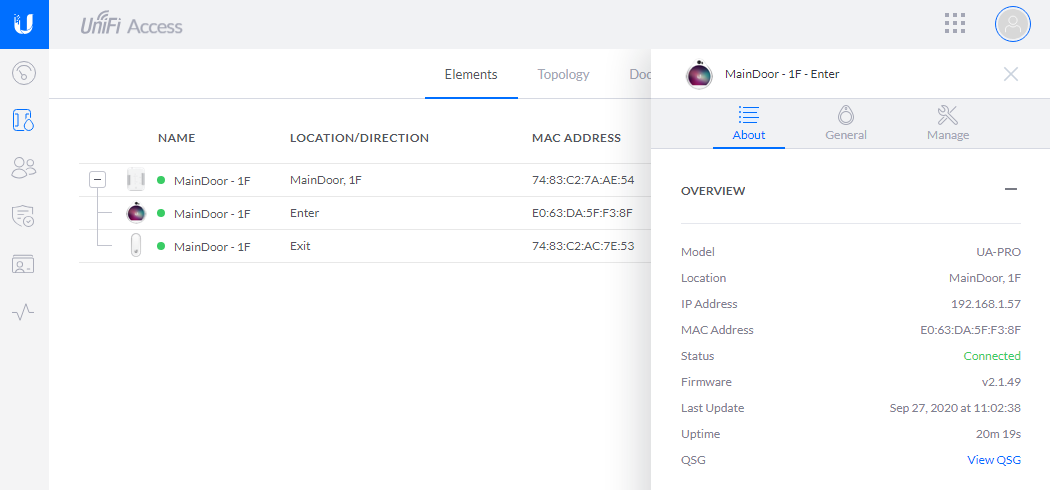Image resolution: width=1050 pixels, height=490 pixels.
Task: Open the ID card icon in the sidebar
Action: point(24,264)
